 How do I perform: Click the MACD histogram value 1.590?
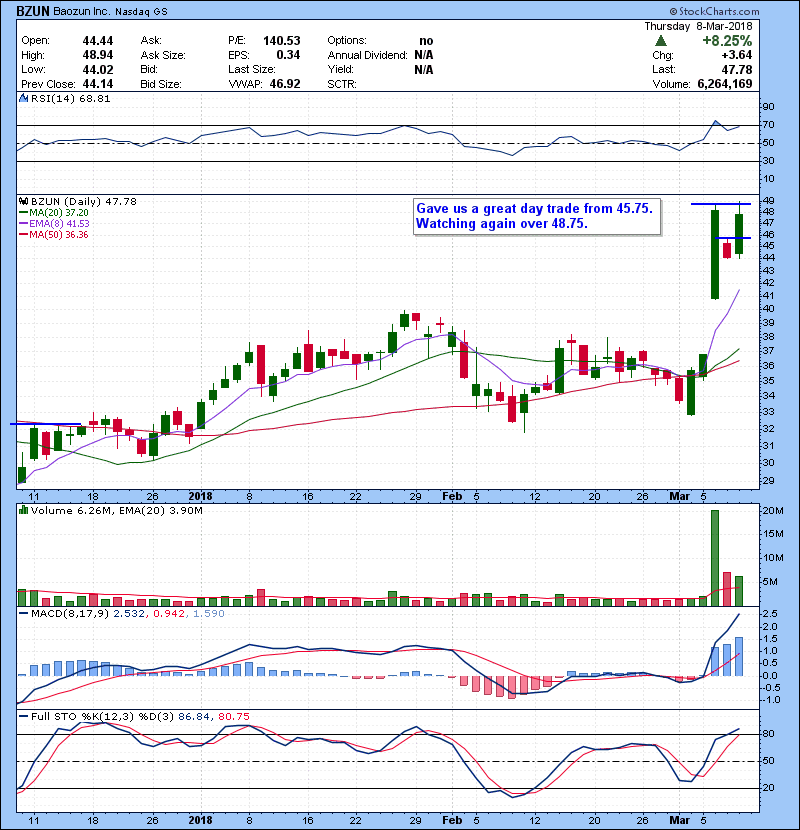point(209,614)
